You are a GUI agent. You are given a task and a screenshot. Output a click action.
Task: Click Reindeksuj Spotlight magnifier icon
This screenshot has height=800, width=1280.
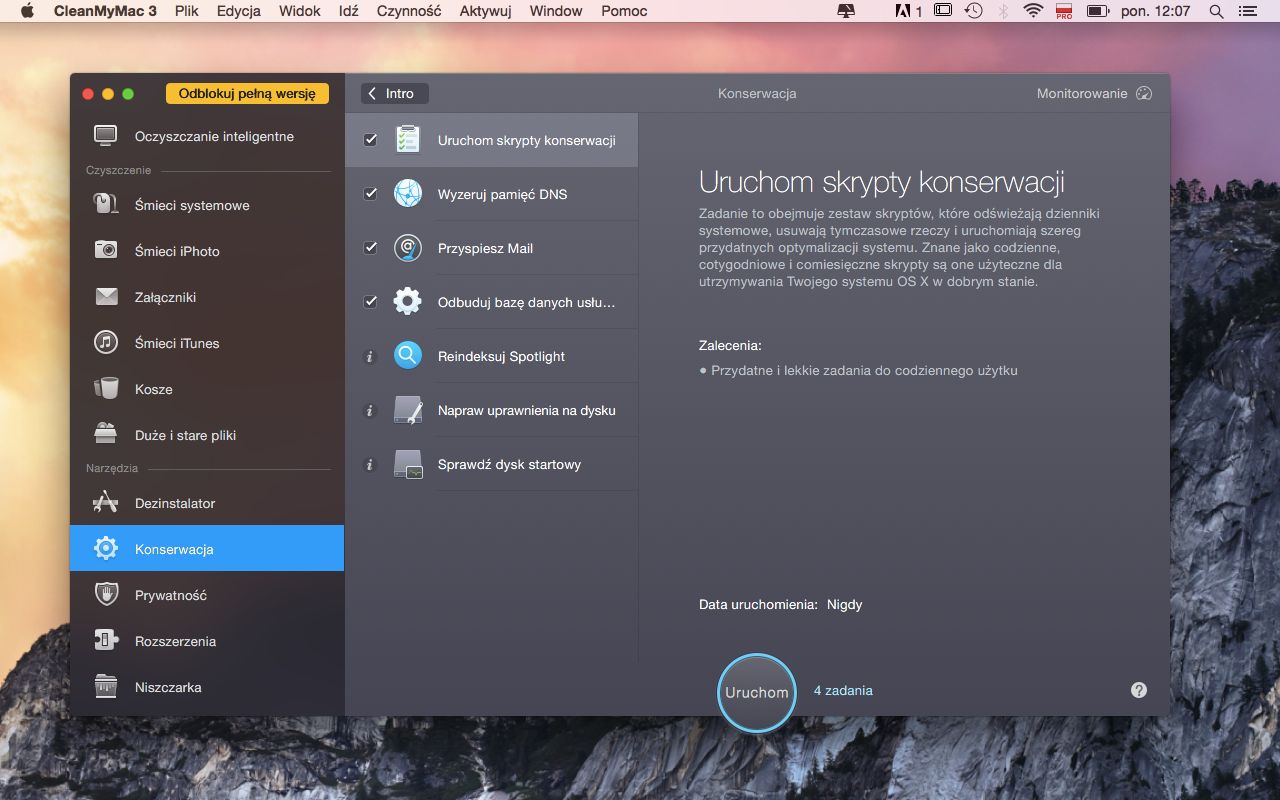tap(408, 356)
